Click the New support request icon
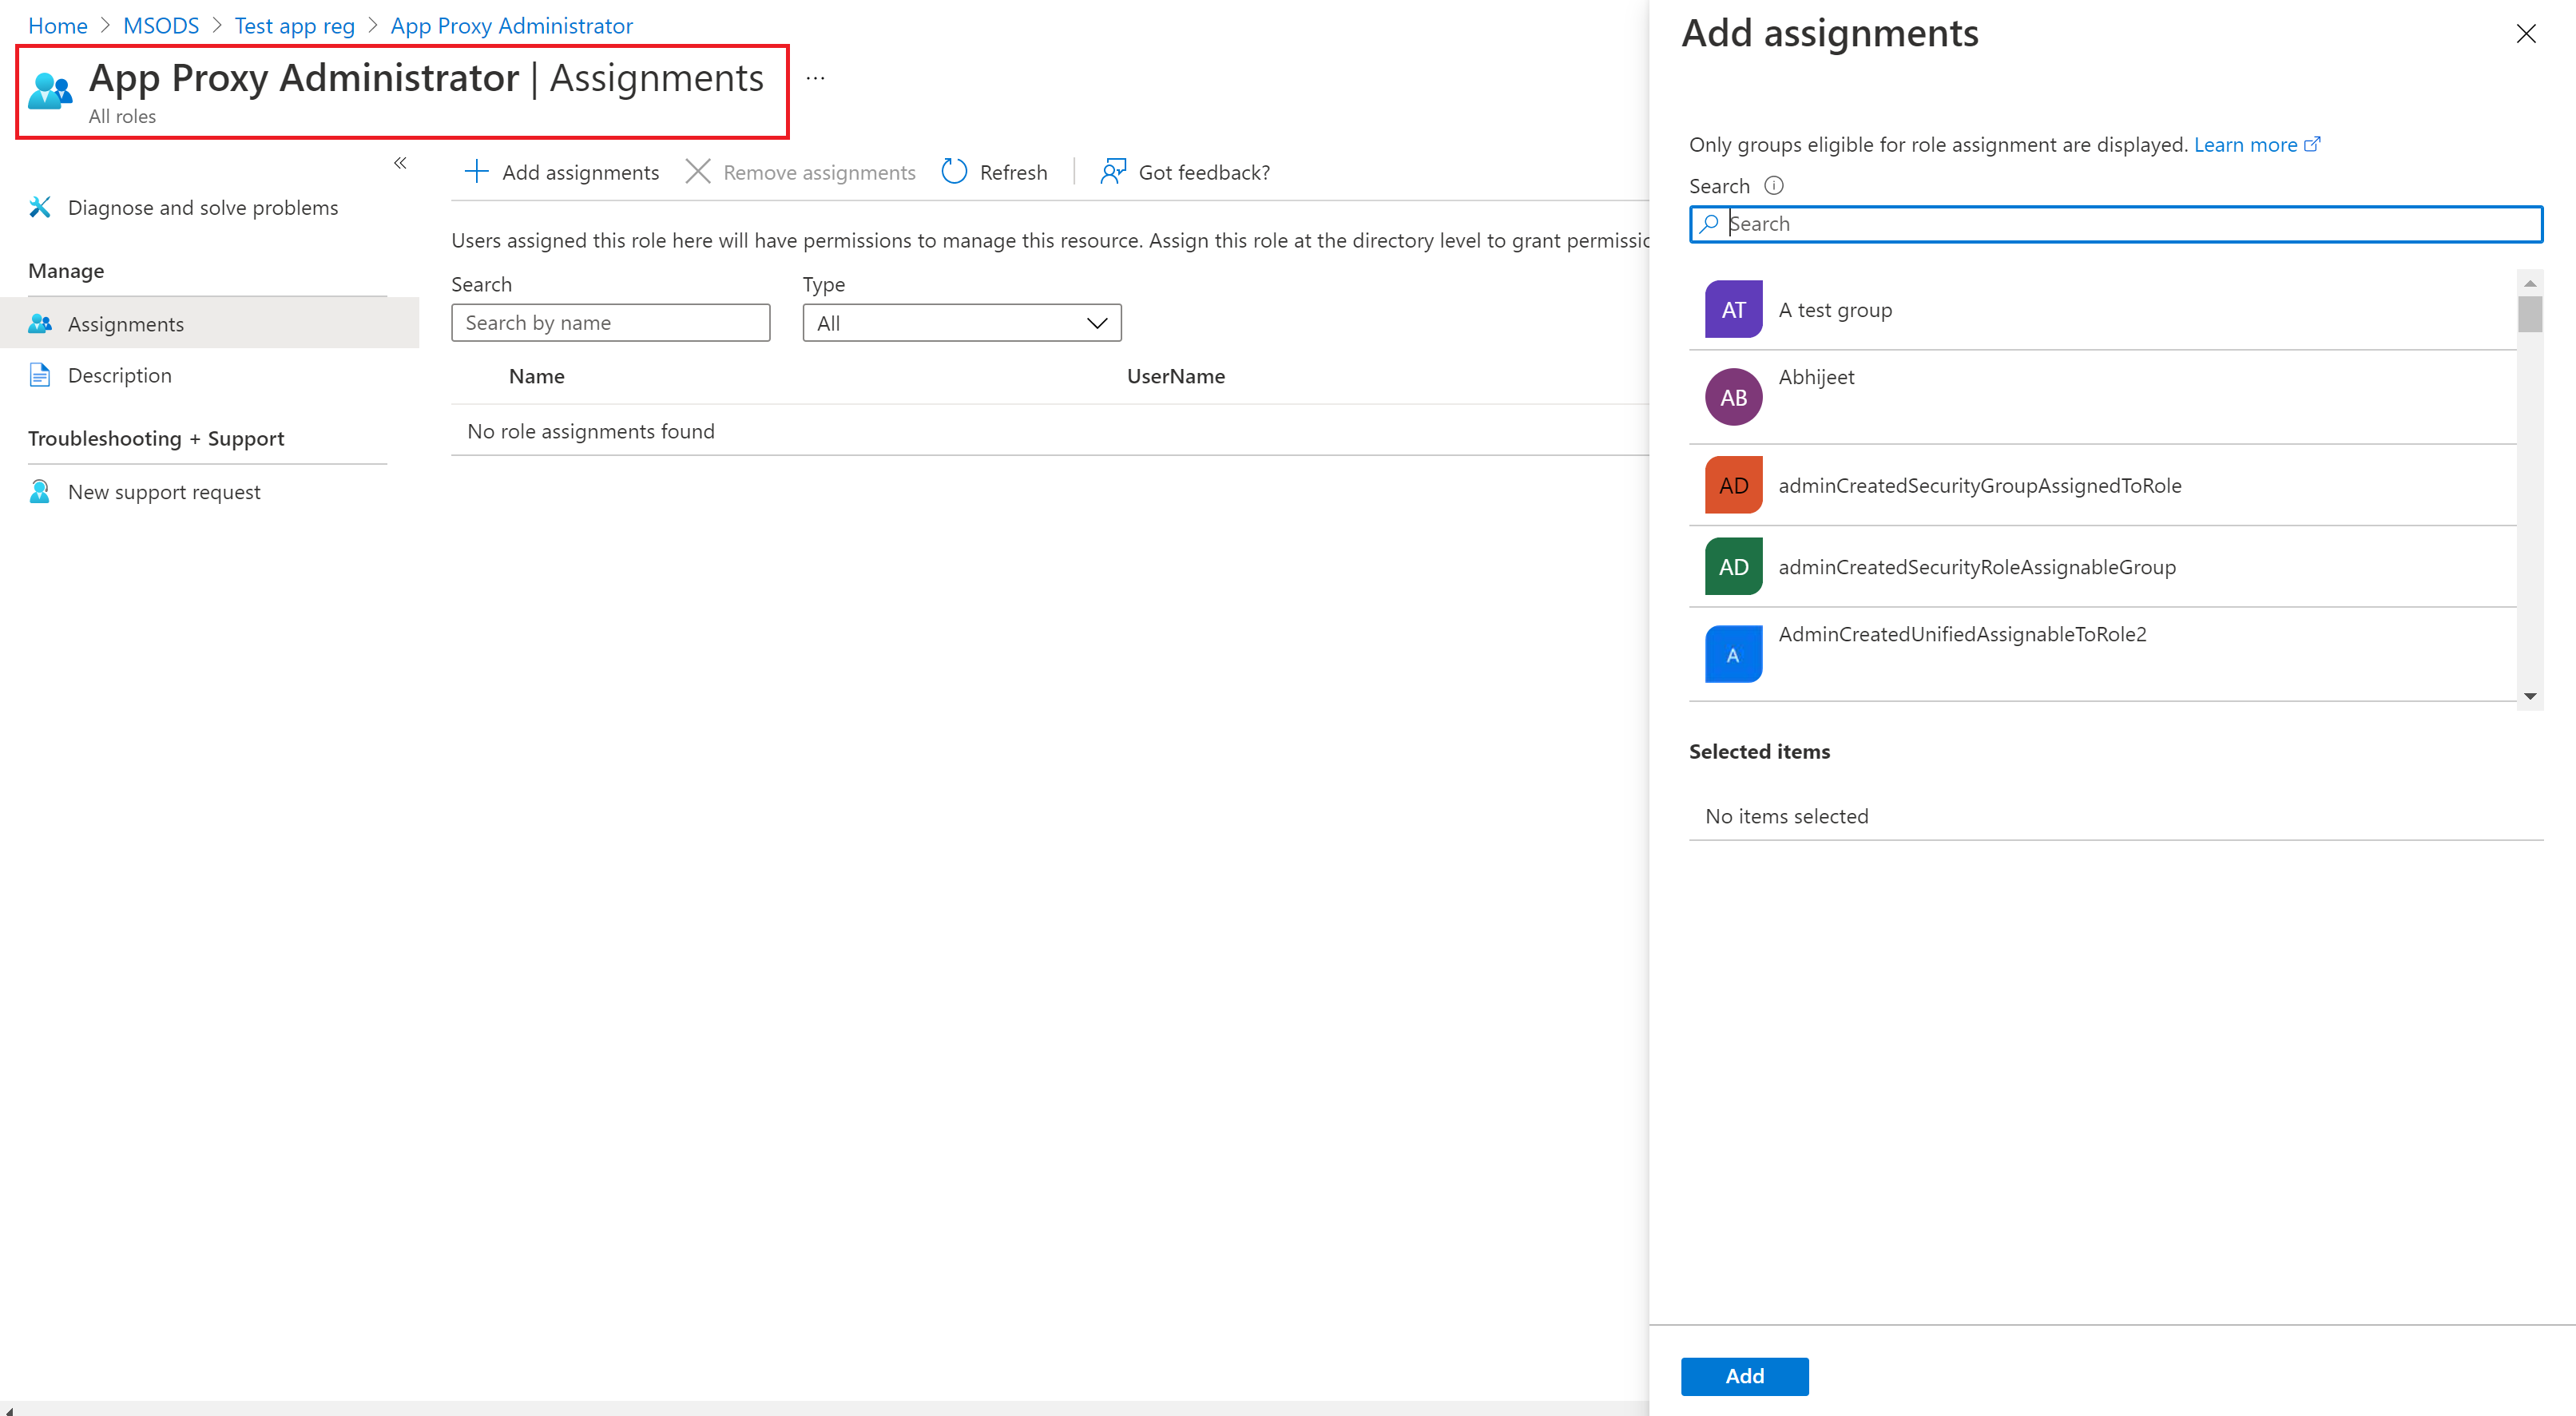The image size is (2576, 1416). [44, 492]
